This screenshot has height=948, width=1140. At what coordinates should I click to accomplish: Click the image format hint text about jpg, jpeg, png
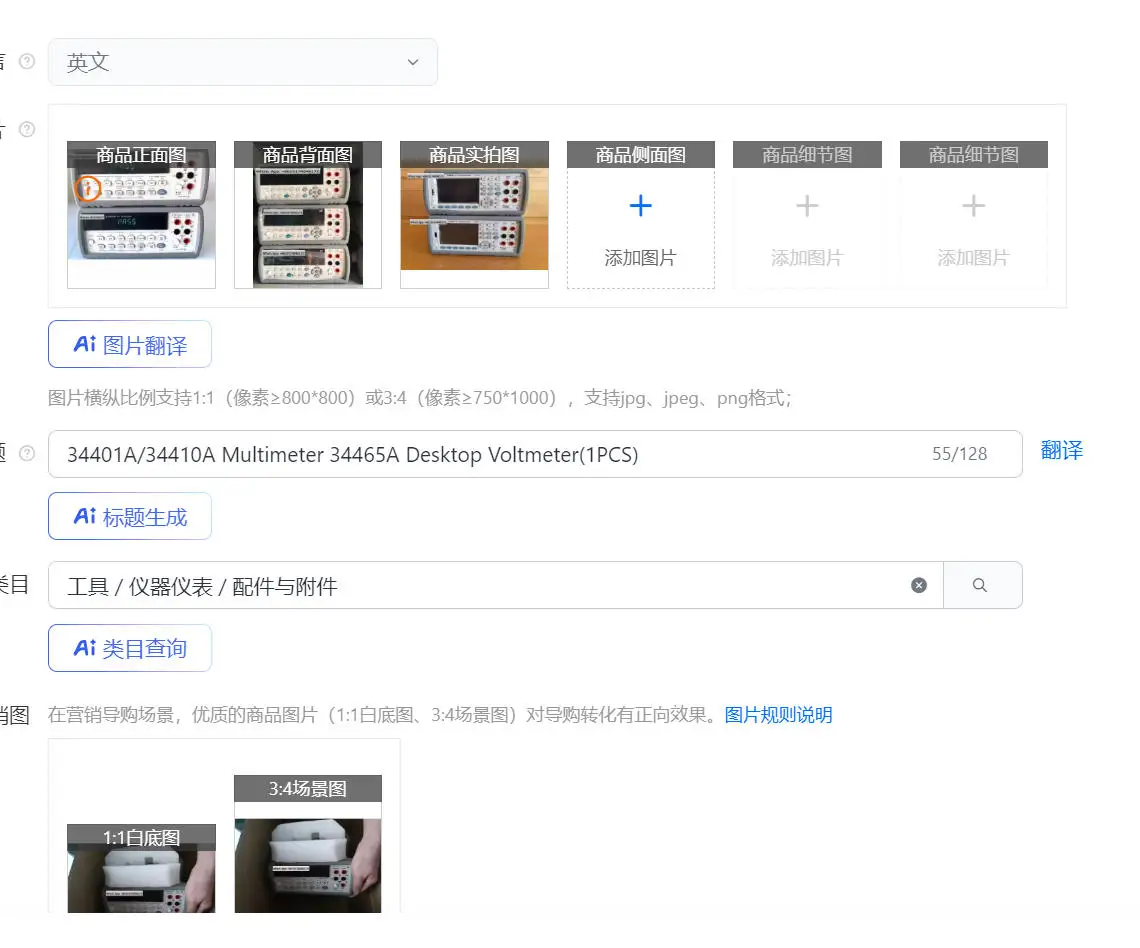420,398
